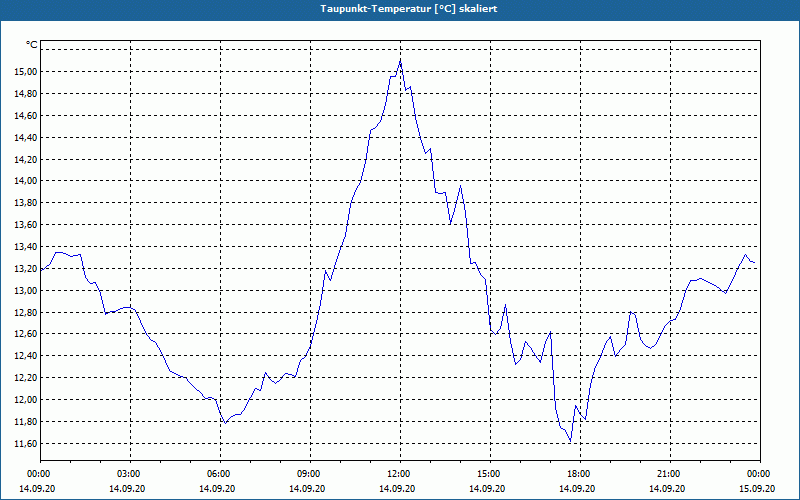Pick the 12,40 y-axis value
The height and width of the screenshot is (500, 800).
[27, 356]
